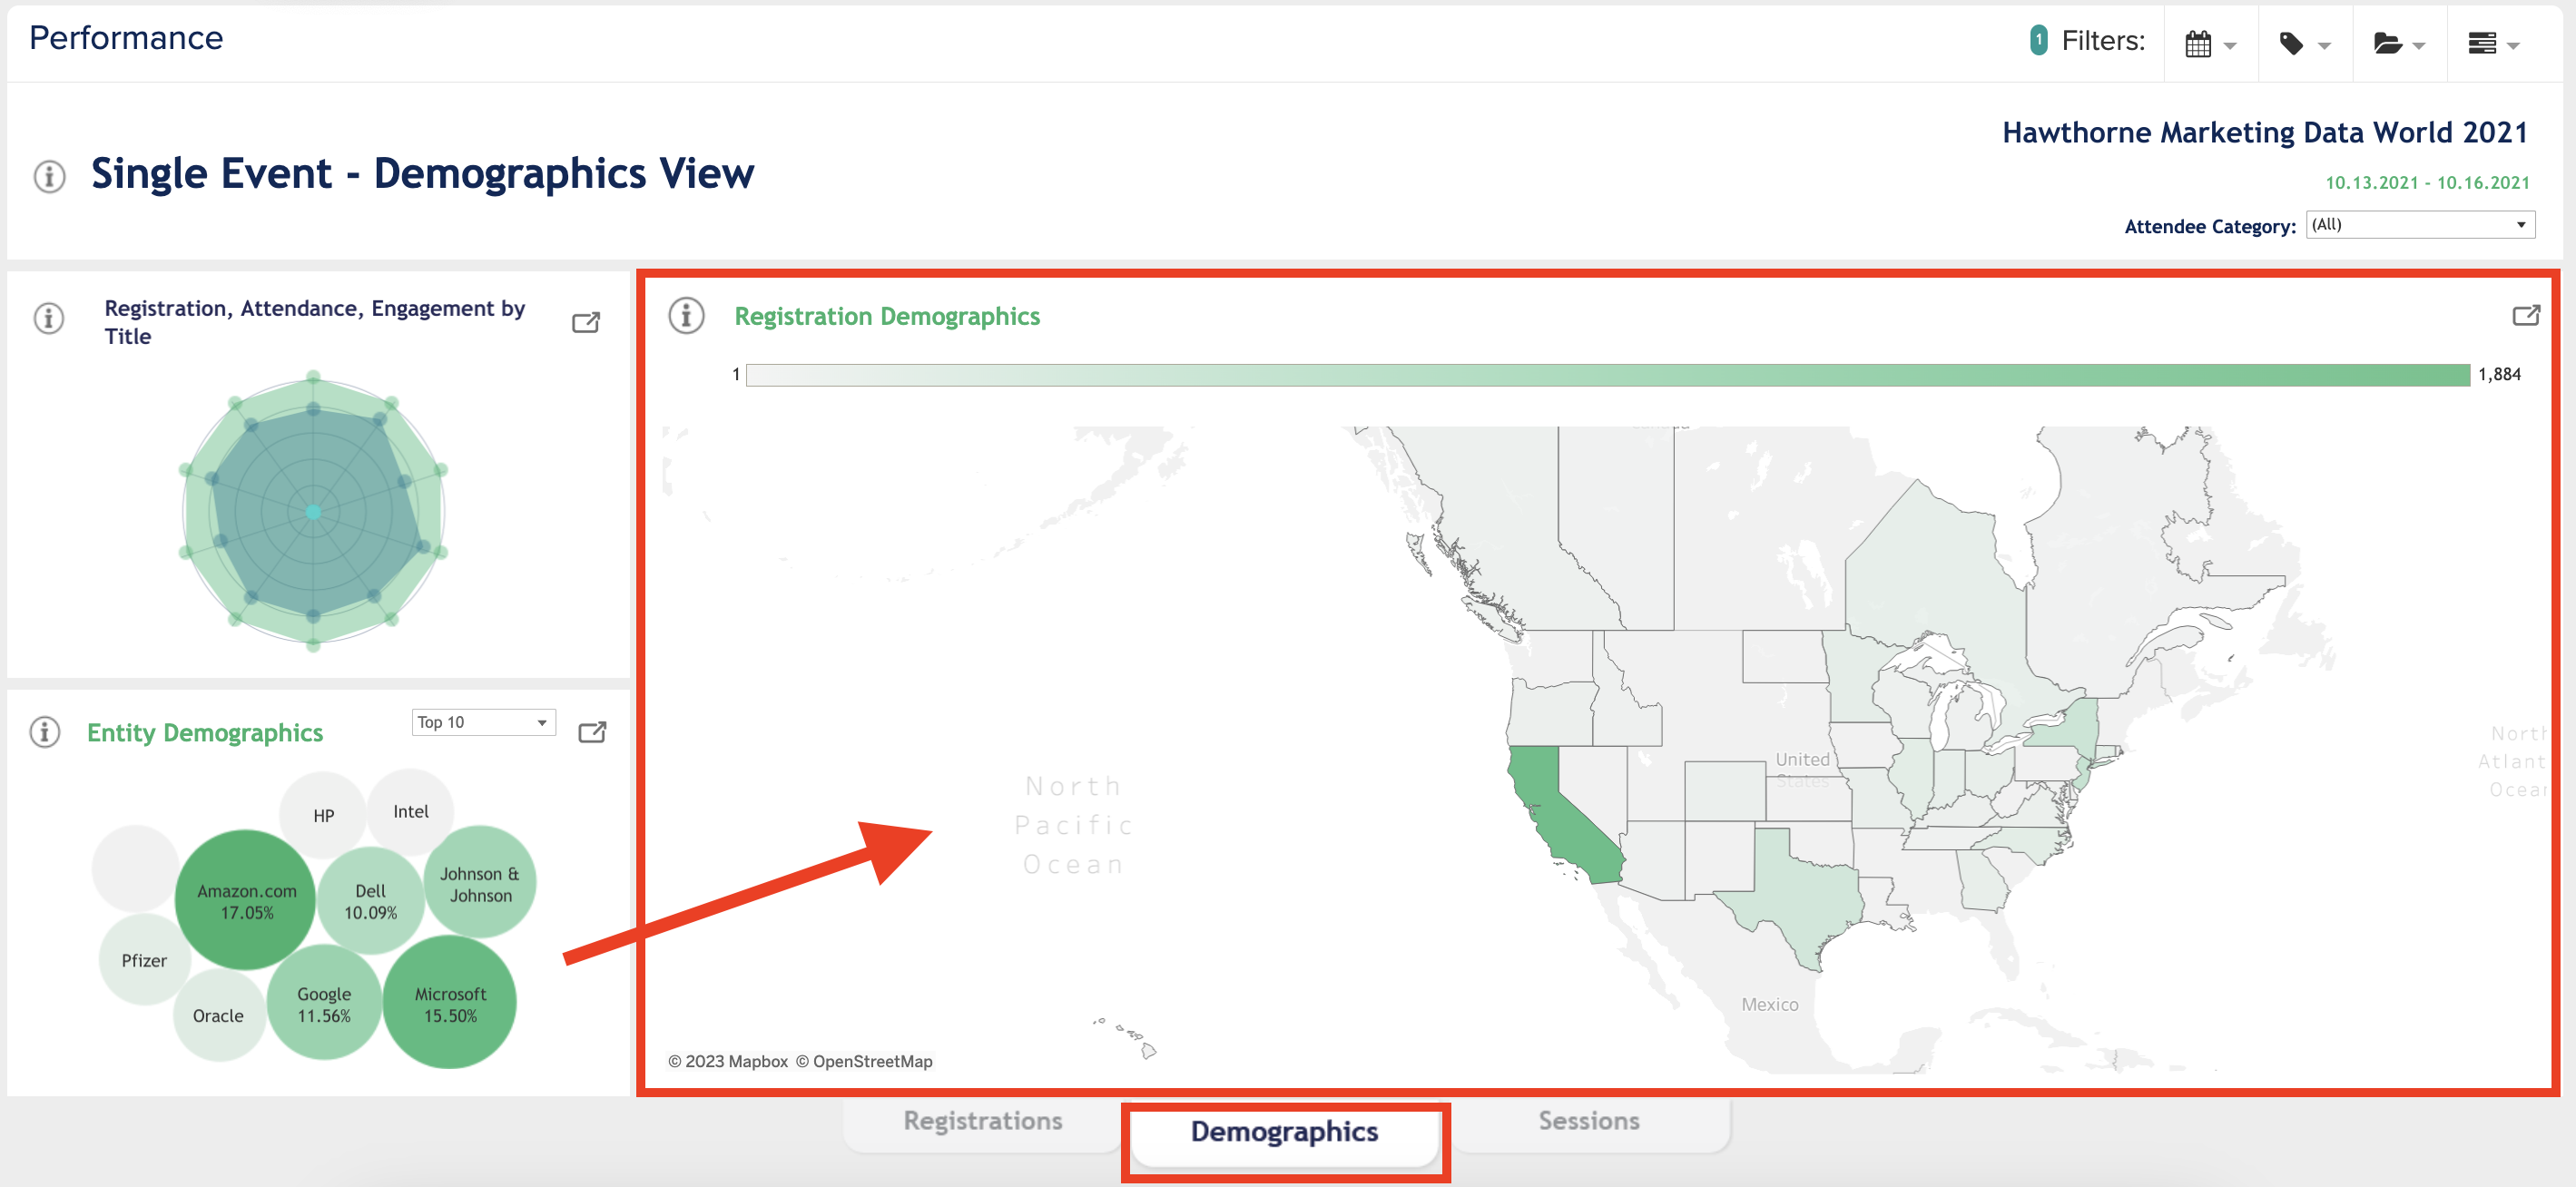Screen dimensions: 2576x1187
Task: Pop out the Entity Demographics panel
Action: [592, 732]
